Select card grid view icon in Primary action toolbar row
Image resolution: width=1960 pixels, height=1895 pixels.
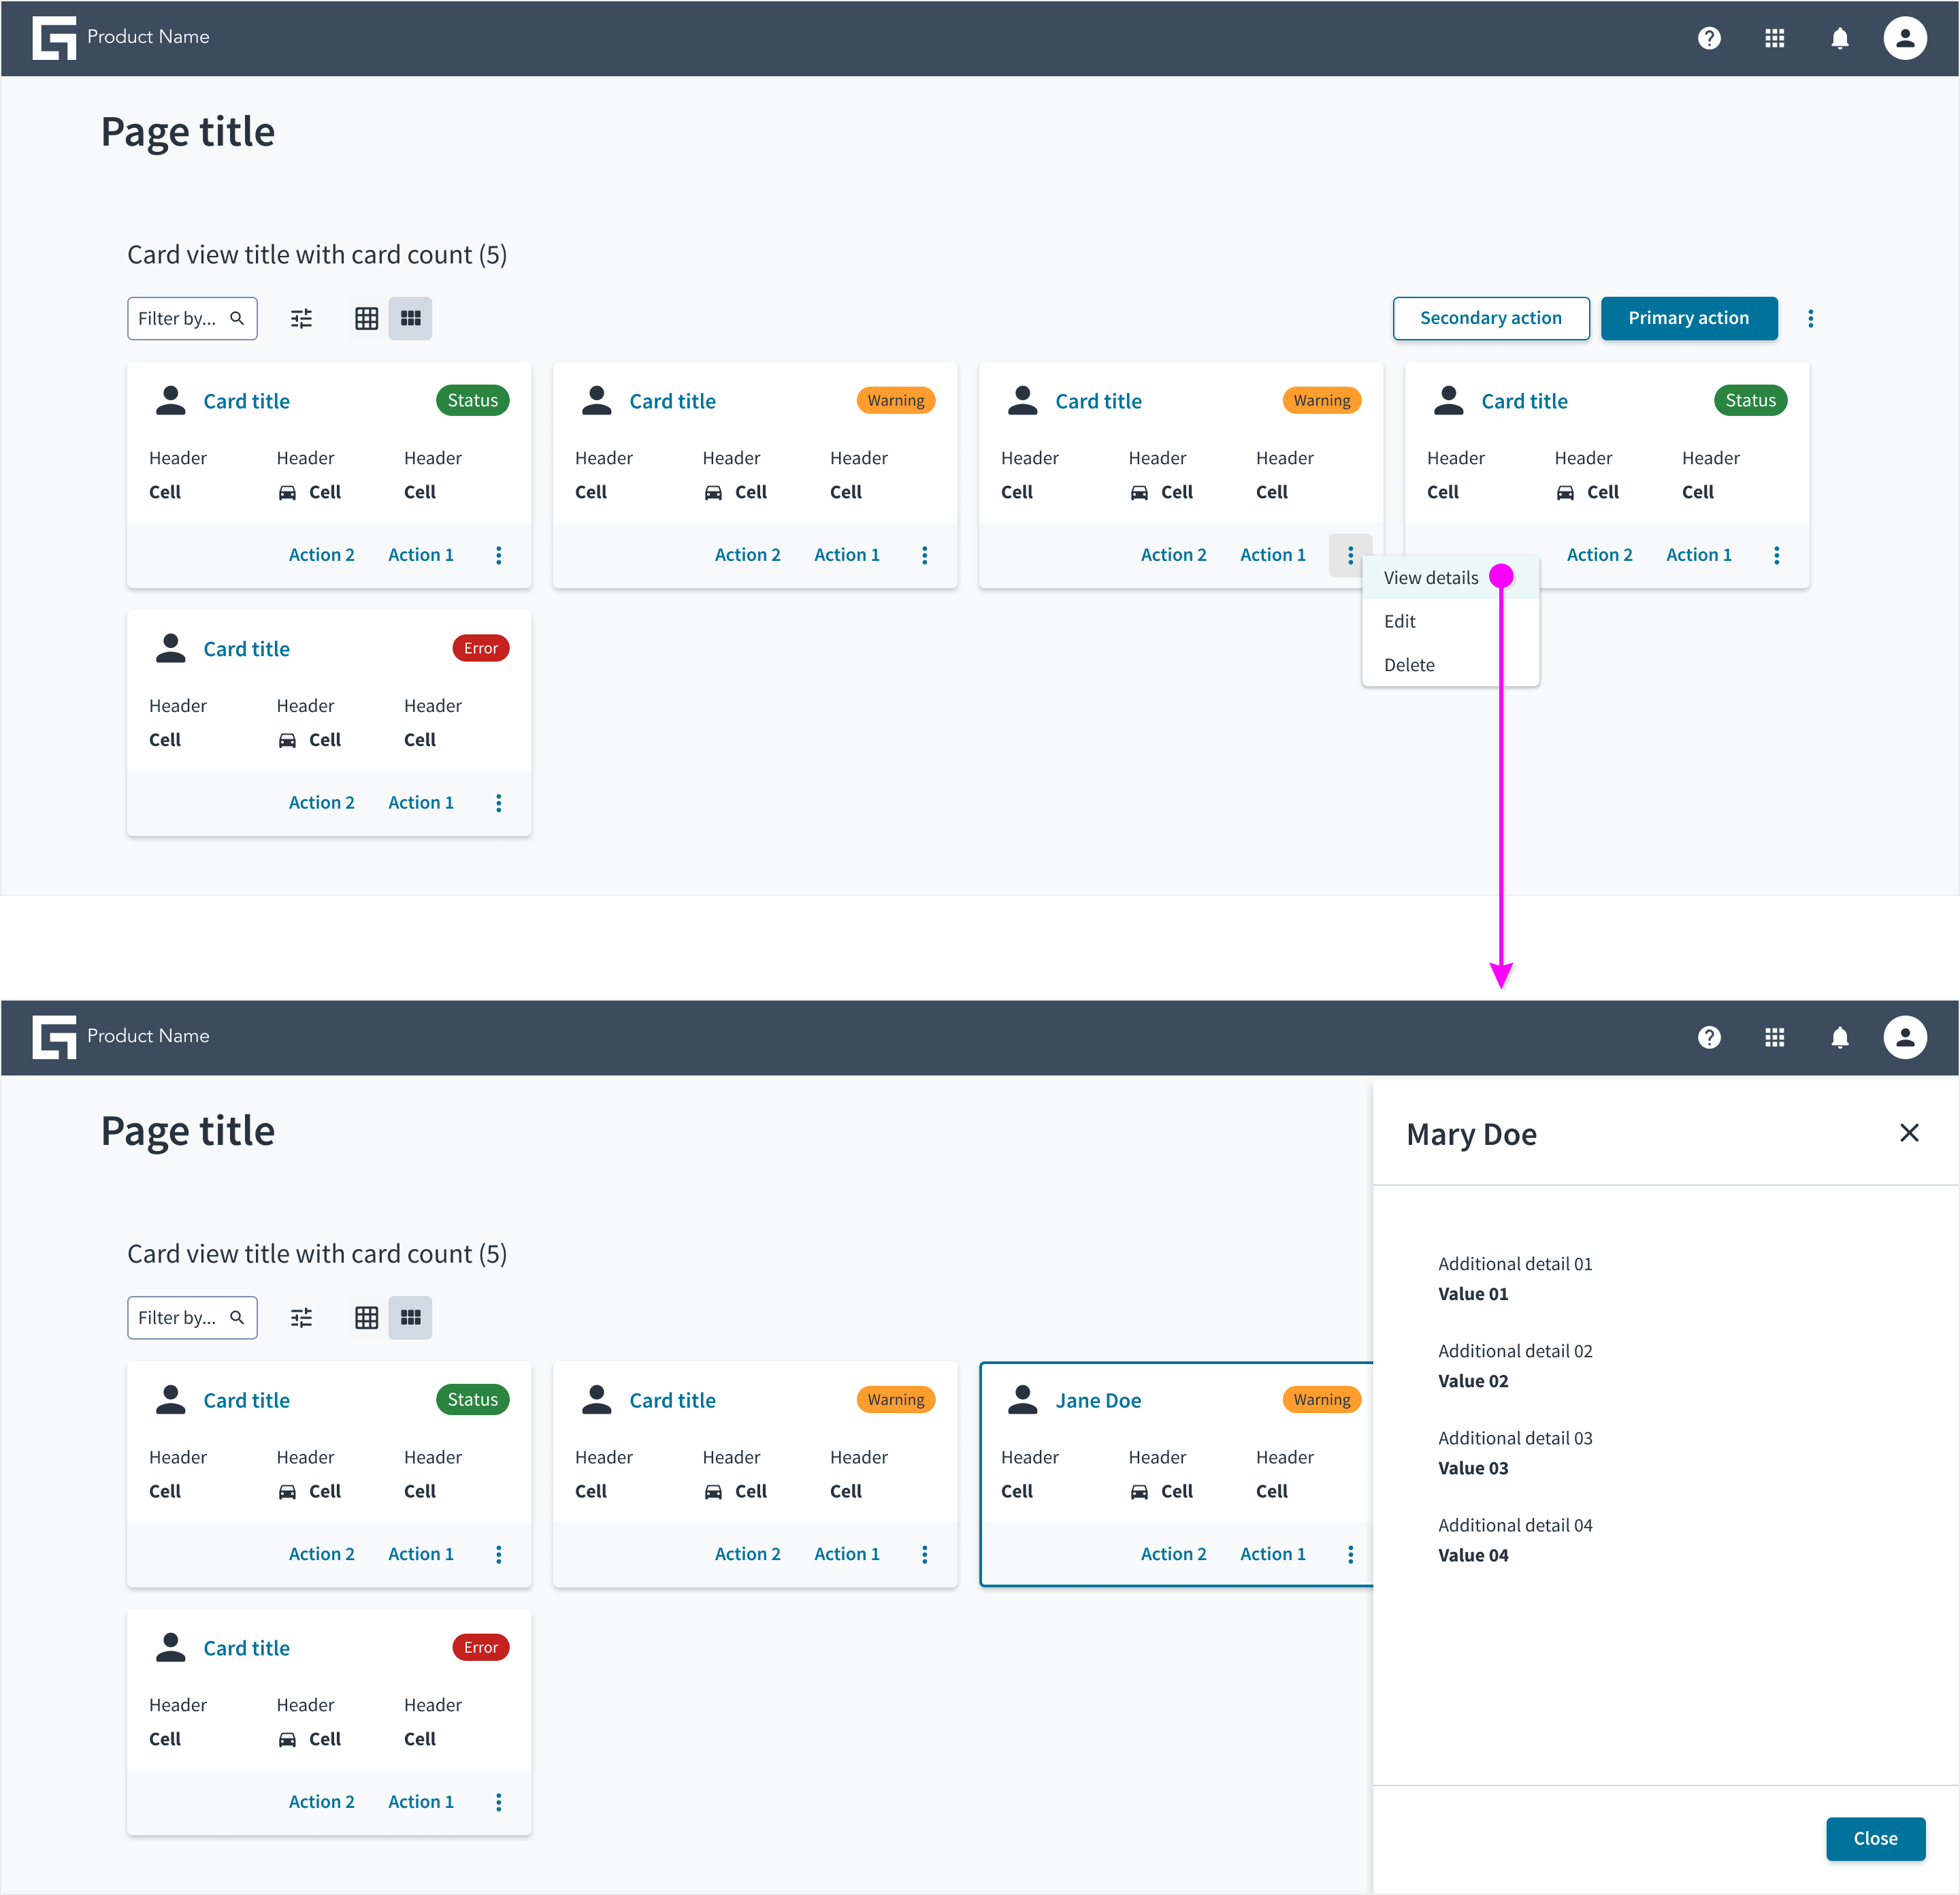(x=410, y=318)
